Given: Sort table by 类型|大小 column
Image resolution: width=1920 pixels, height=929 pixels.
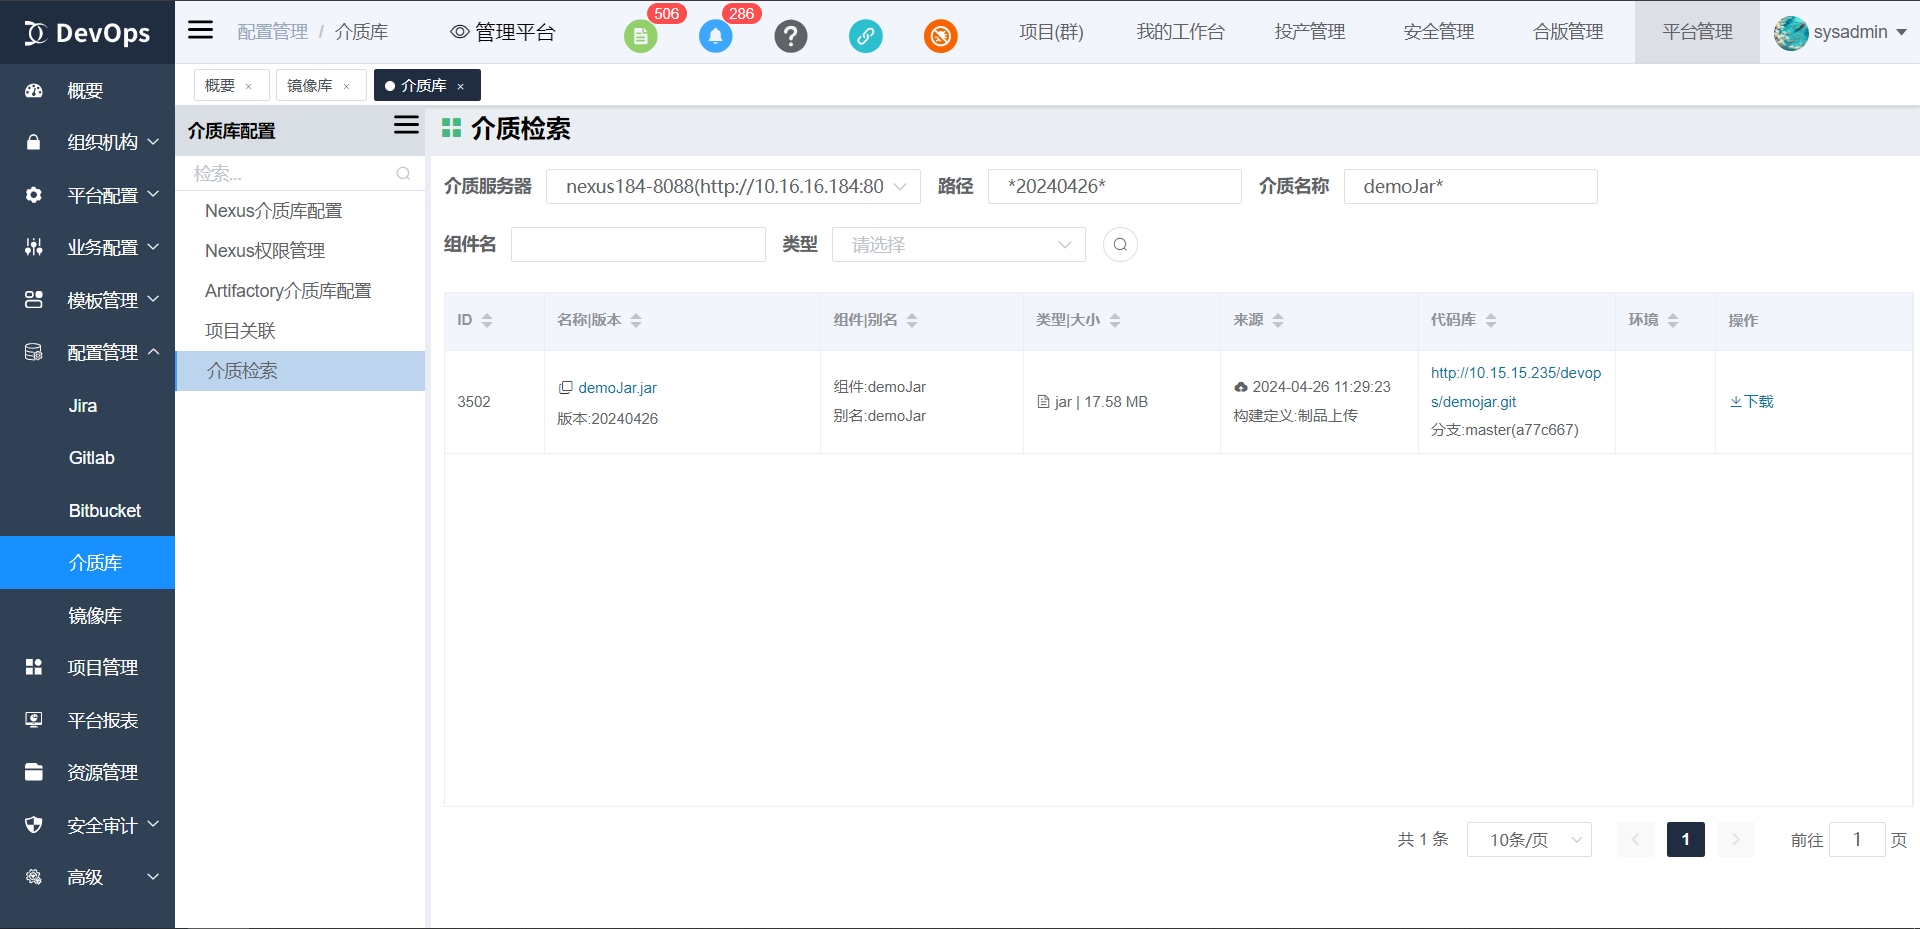Looking at the screenshot, I should click(1115, 320).
